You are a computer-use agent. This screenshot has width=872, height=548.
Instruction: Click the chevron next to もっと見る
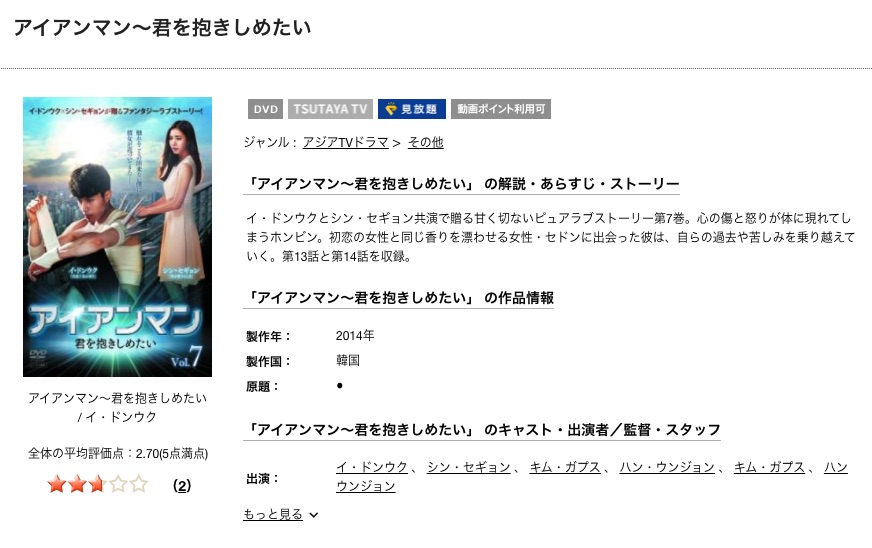pyautogui.click(x=314, y=515)
